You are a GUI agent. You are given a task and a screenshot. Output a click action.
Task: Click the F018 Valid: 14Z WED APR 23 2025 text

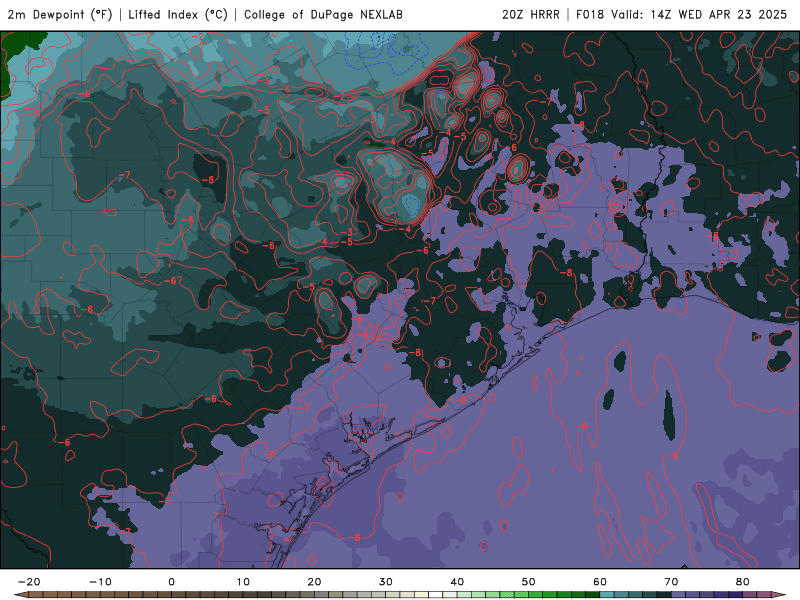[x=682, y=14]
